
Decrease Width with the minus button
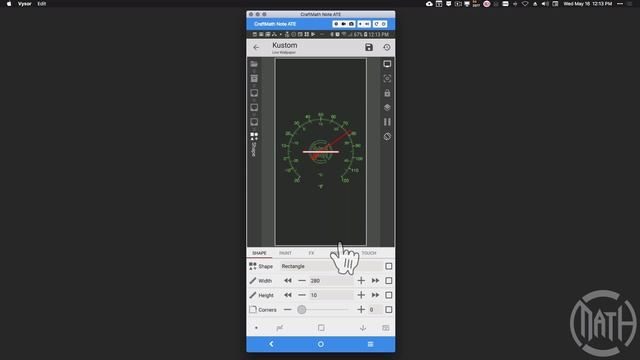(x=302, y=281)
